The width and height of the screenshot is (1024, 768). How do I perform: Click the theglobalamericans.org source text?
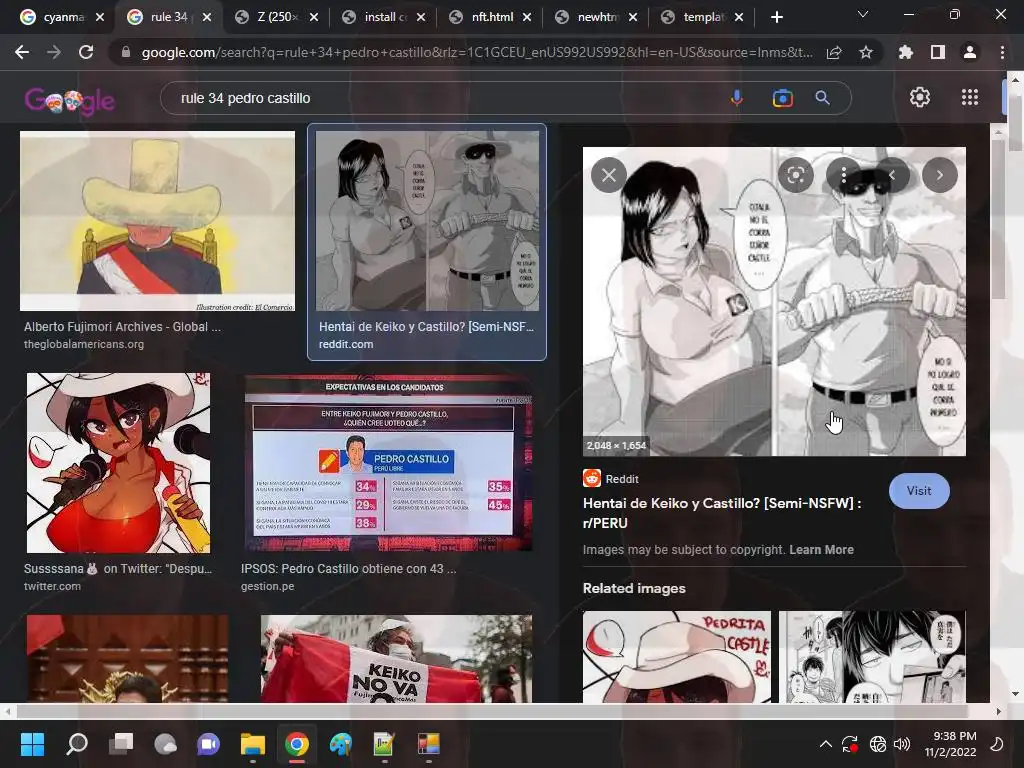[x=84, y=344]
